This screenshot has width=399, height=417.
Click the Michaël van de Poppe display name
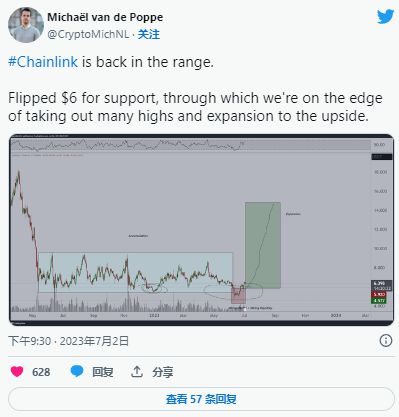105,17
